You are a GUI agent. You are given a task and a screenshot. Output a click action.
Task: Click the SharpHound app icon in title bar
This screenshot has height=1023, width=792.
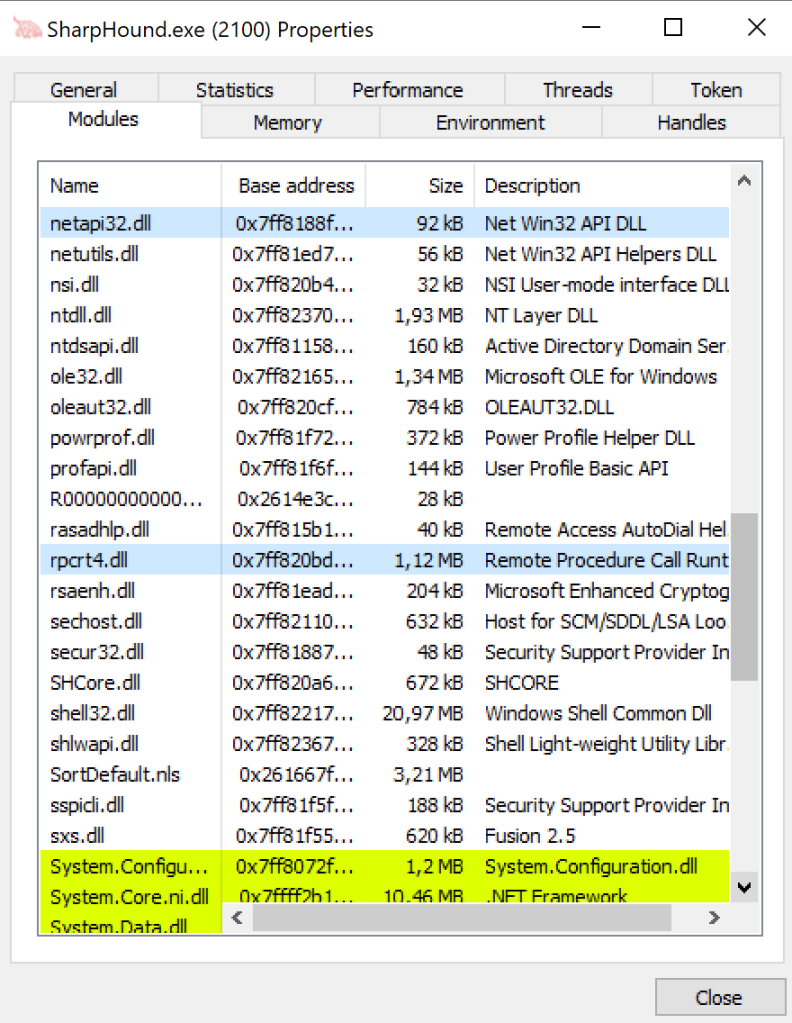point(25,29)
